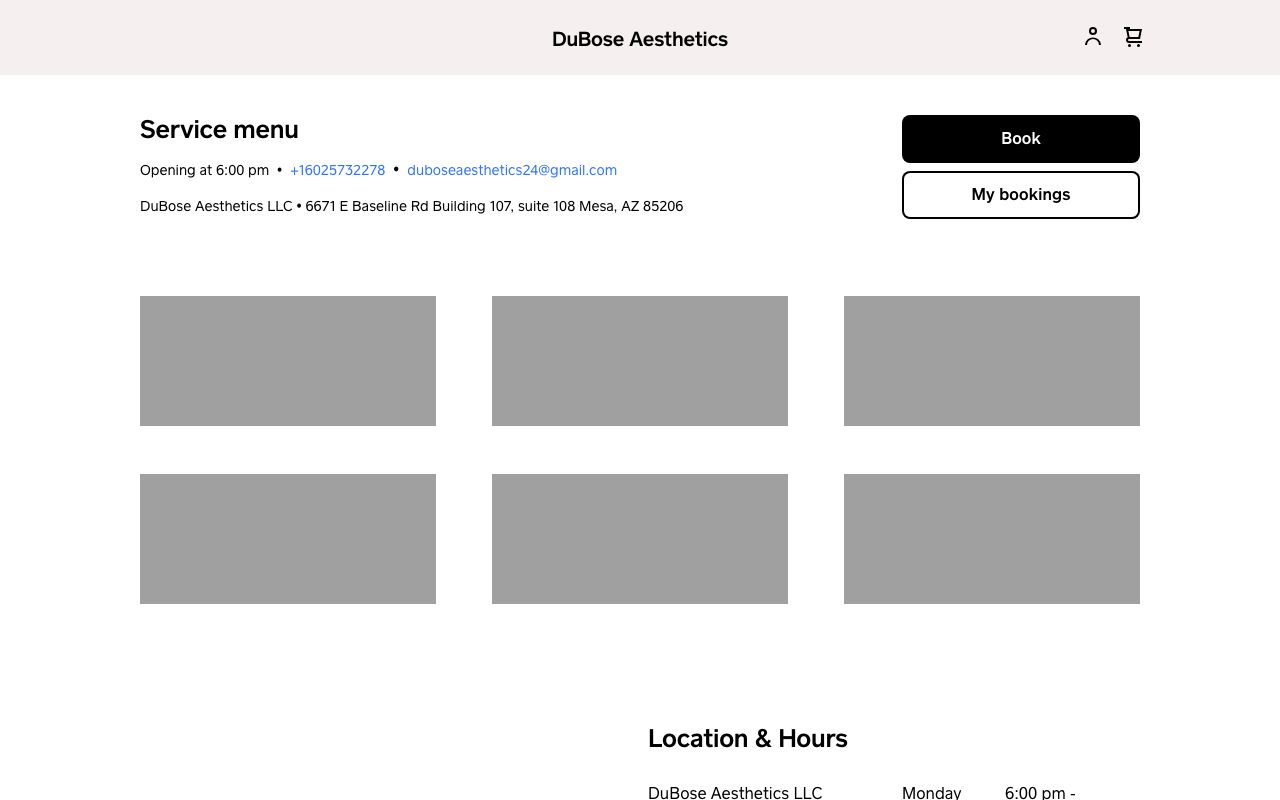The height and width of the screenshot is (800, 1280).
Task: Select middle service tile in top row
Action: coord(640,361)
